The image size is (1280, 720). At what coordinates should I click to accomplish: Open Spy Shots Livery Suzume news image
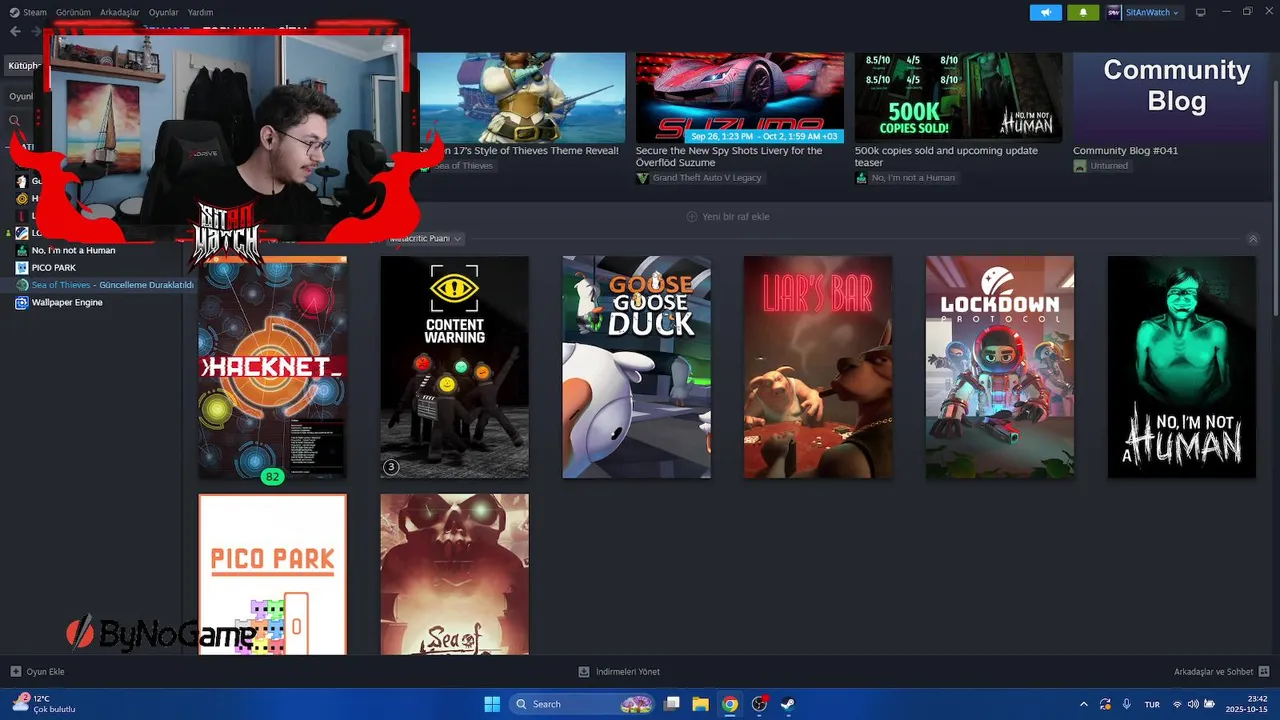click(740, 97)
